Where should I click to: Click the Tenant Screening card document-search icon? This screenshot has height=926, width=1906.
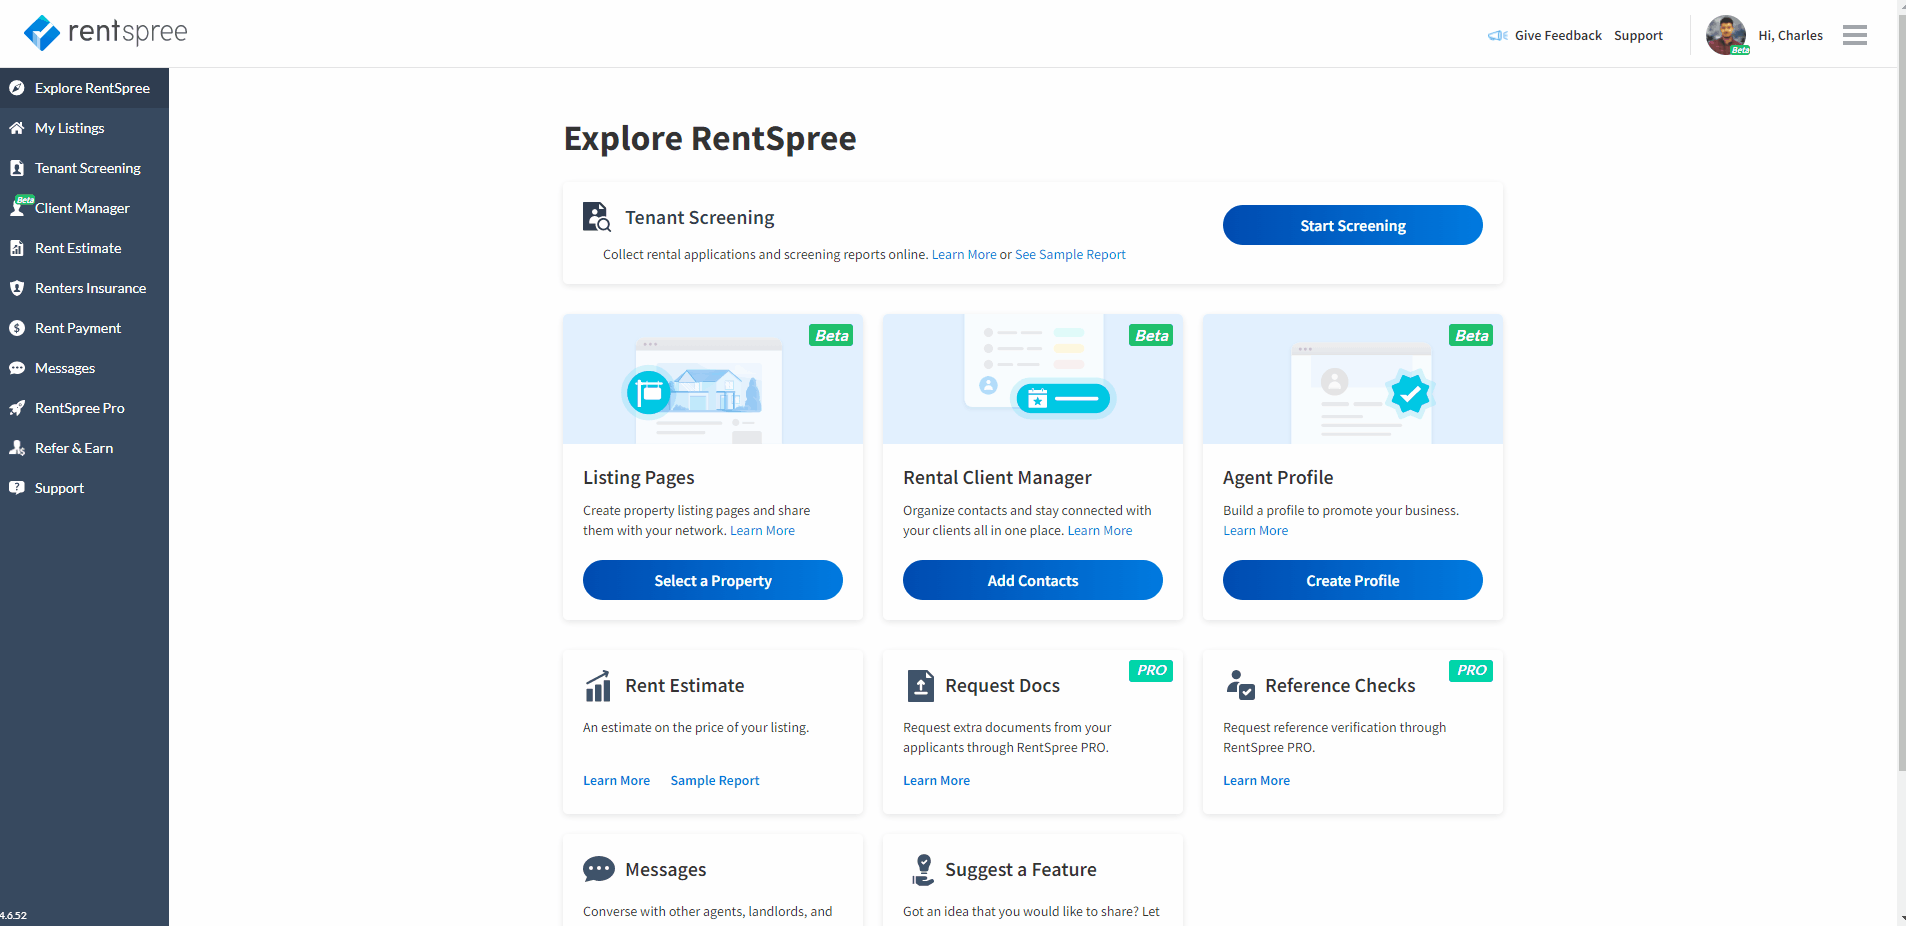[597, 217]
